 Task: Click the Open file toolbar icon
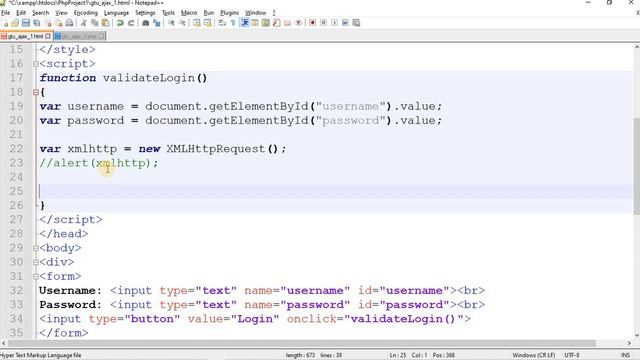pyautogui.click(x=15, y=23)
